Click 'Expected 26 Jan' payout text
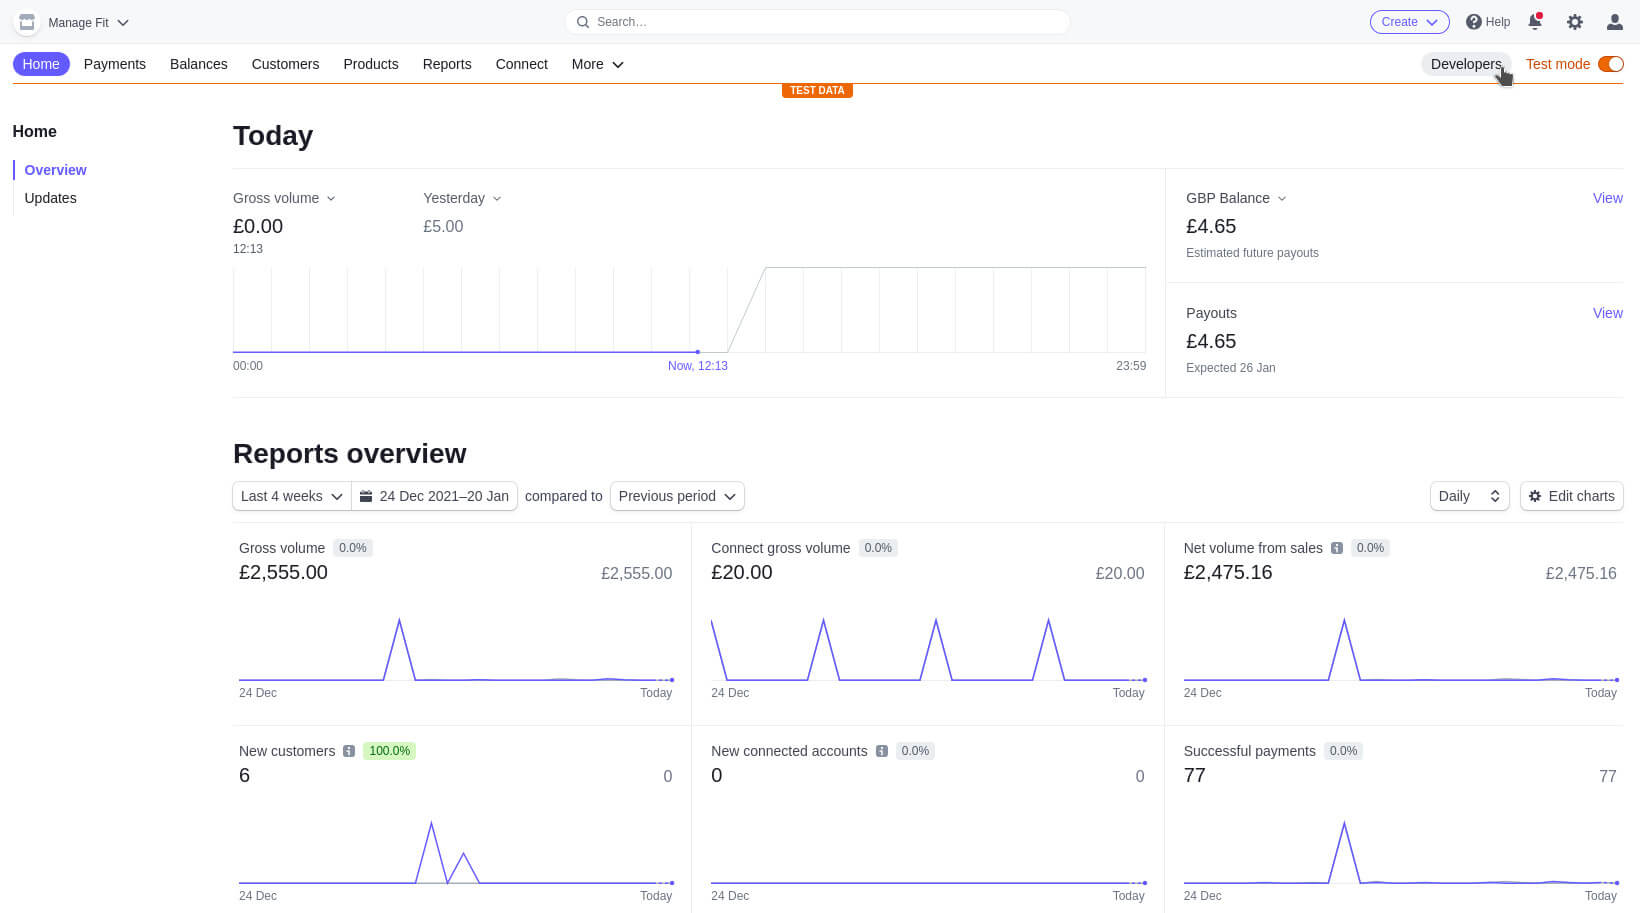 click(x=1230, y=368)
